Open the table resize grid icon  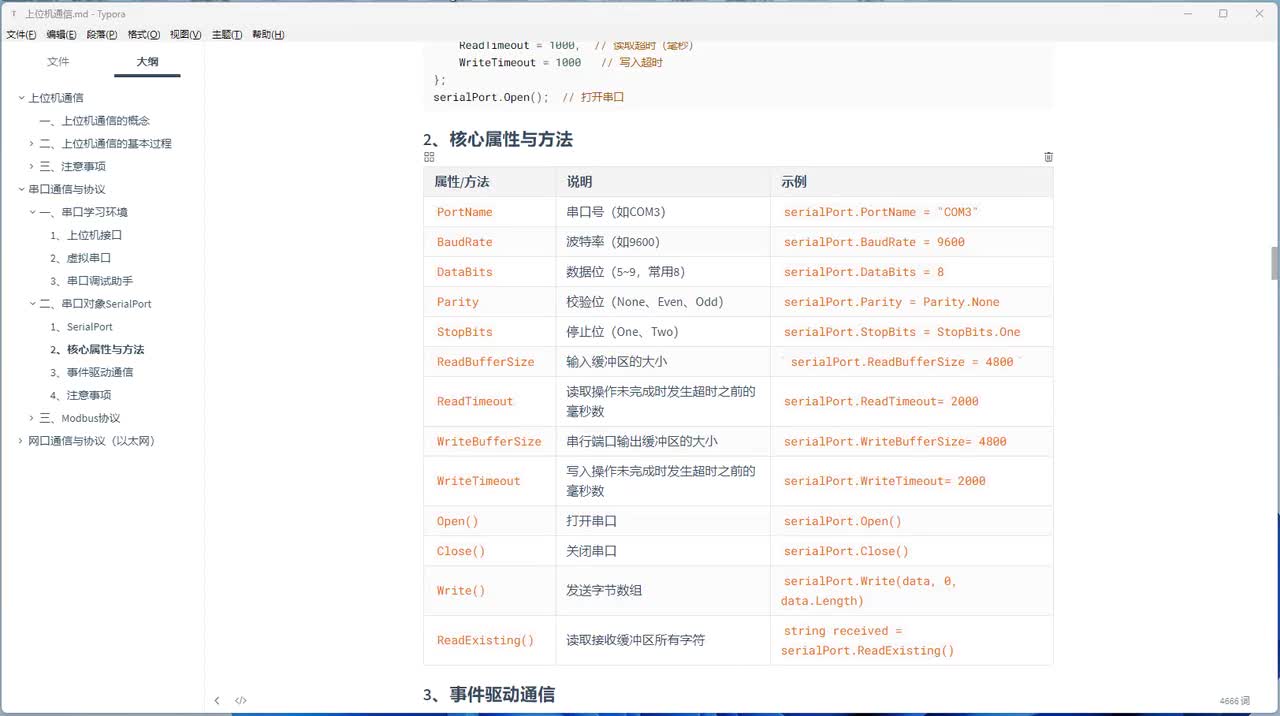[x=429, y=157]
